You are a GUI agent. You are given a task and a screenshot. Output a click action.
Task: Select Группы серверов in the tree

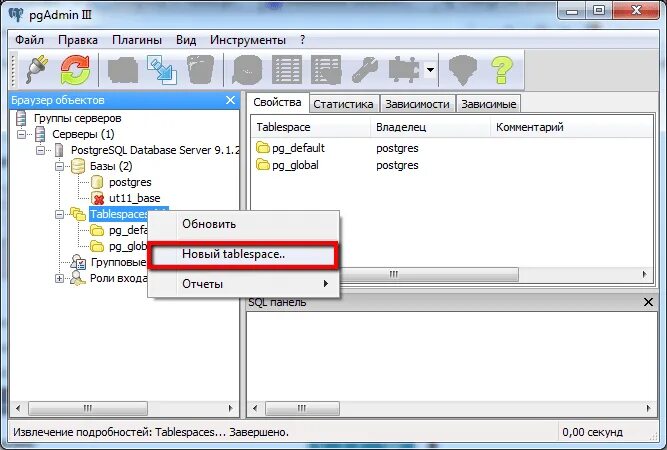(x=77, y=118)
